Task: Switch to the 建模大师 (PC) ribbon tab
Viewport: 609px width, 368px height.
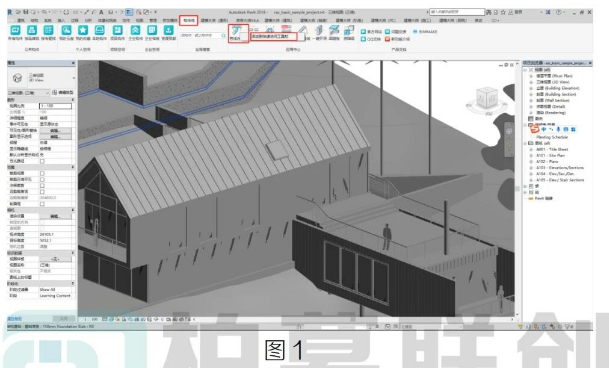Action: coord(383,20)
